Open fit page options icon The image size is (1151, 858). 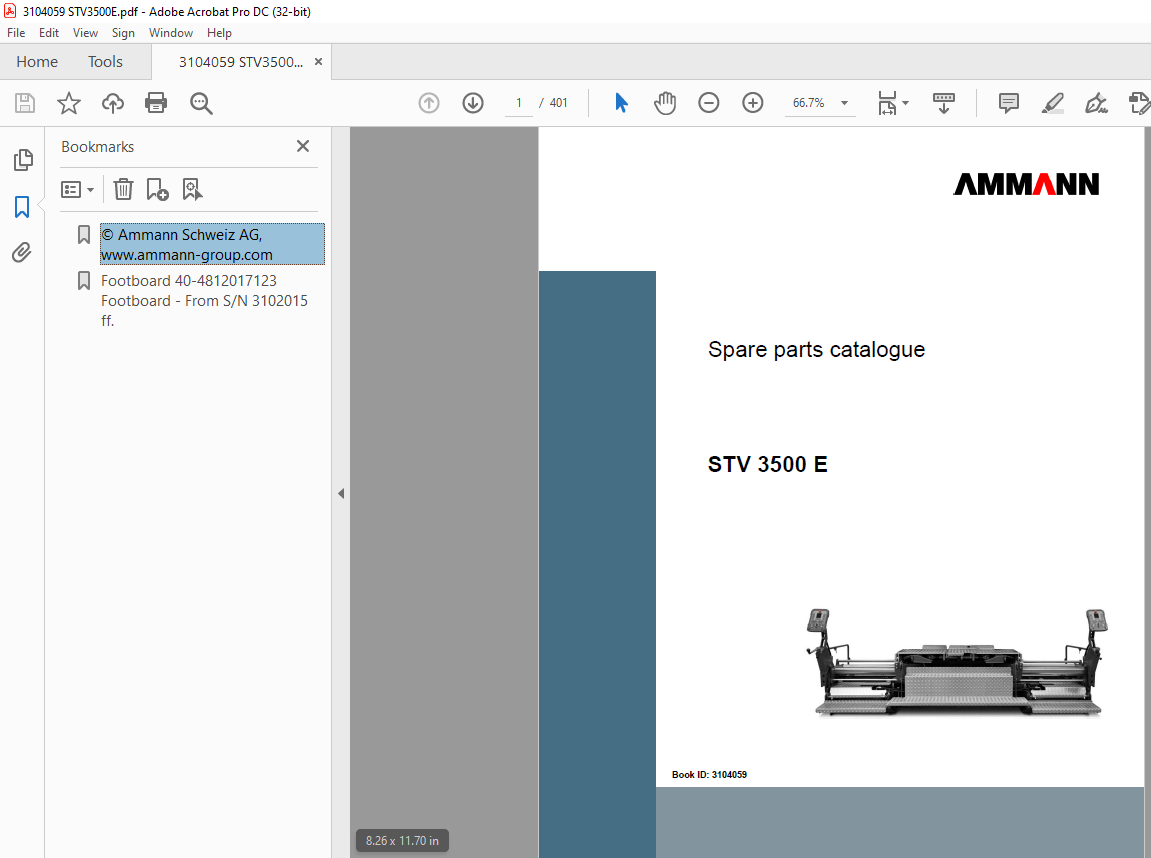893,103
